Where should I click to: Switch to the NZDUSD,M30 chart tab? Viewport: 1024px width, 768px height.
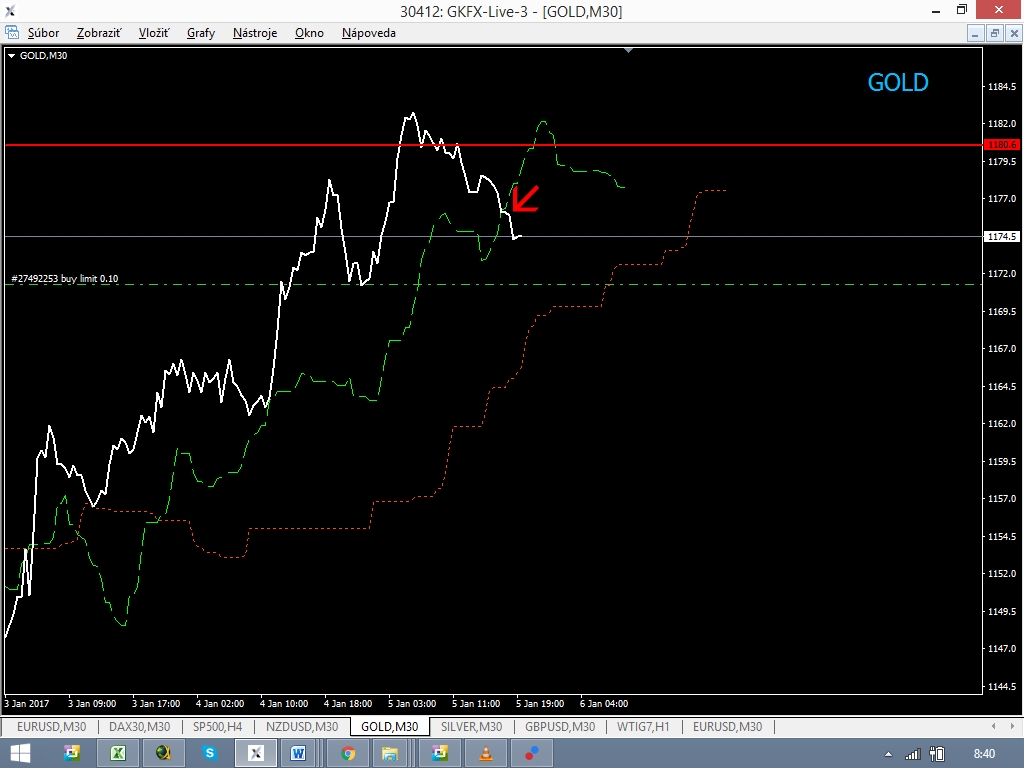(x=302, y=726)
